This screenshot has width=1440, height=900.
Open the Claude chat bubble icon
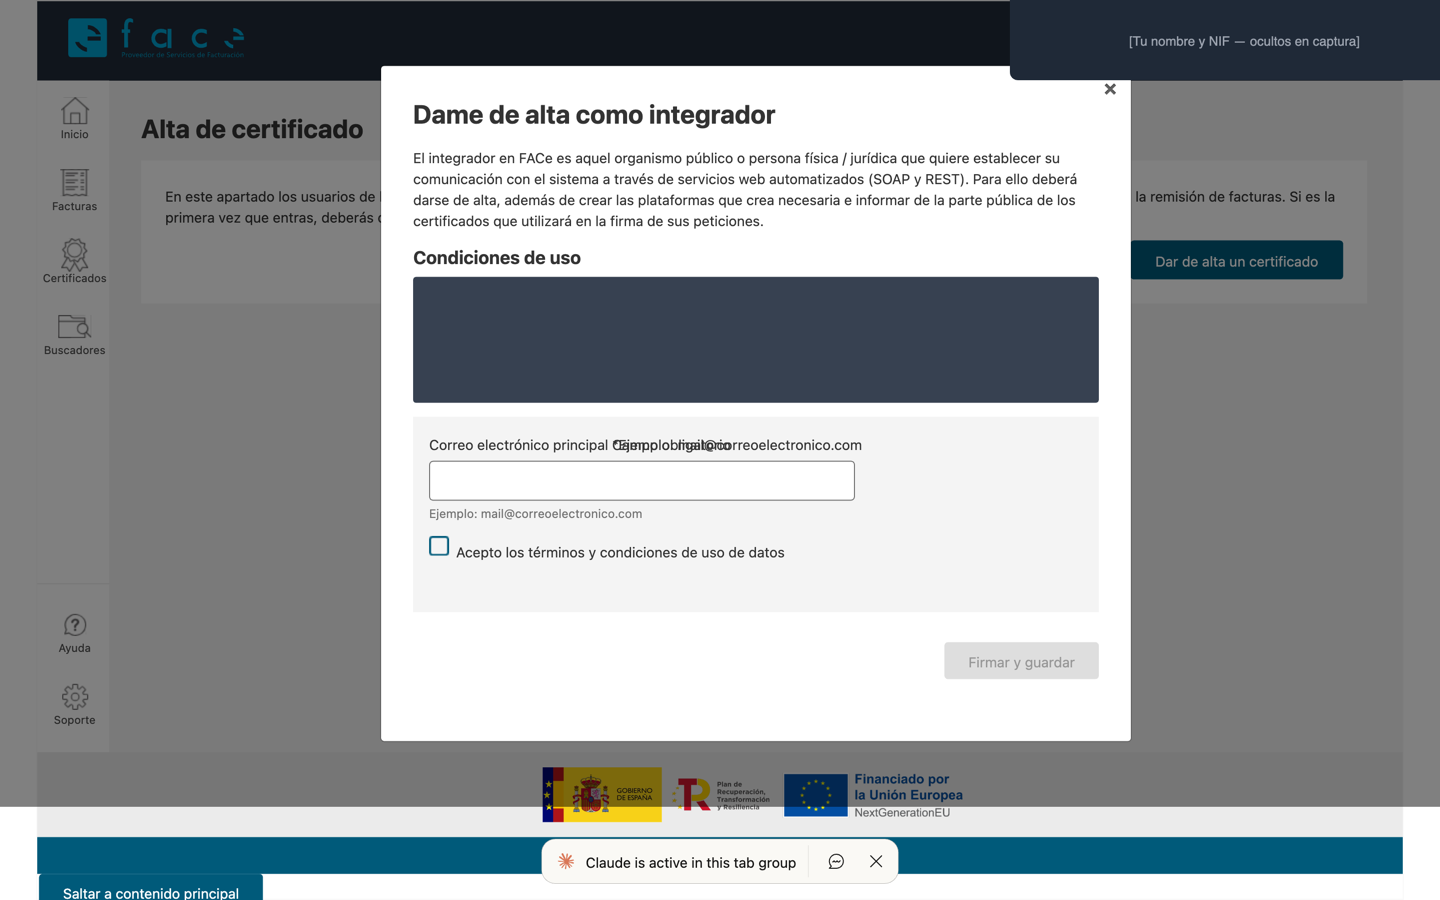click(x=836, y=861)
